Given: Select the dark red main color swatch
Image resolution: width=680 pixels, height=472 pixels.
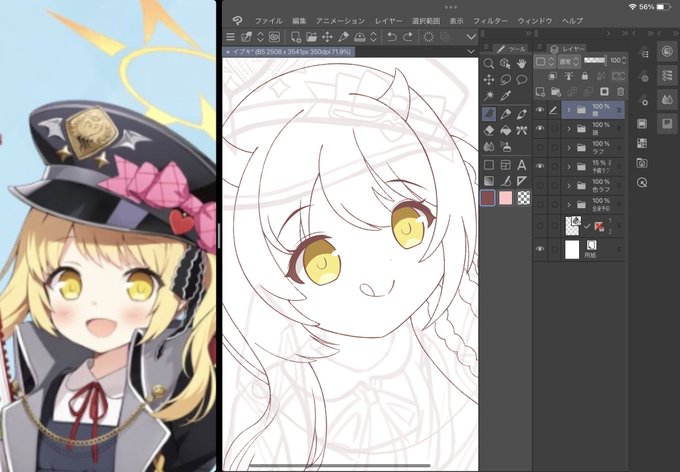Looking at the screenshot, I should point(488,199).
